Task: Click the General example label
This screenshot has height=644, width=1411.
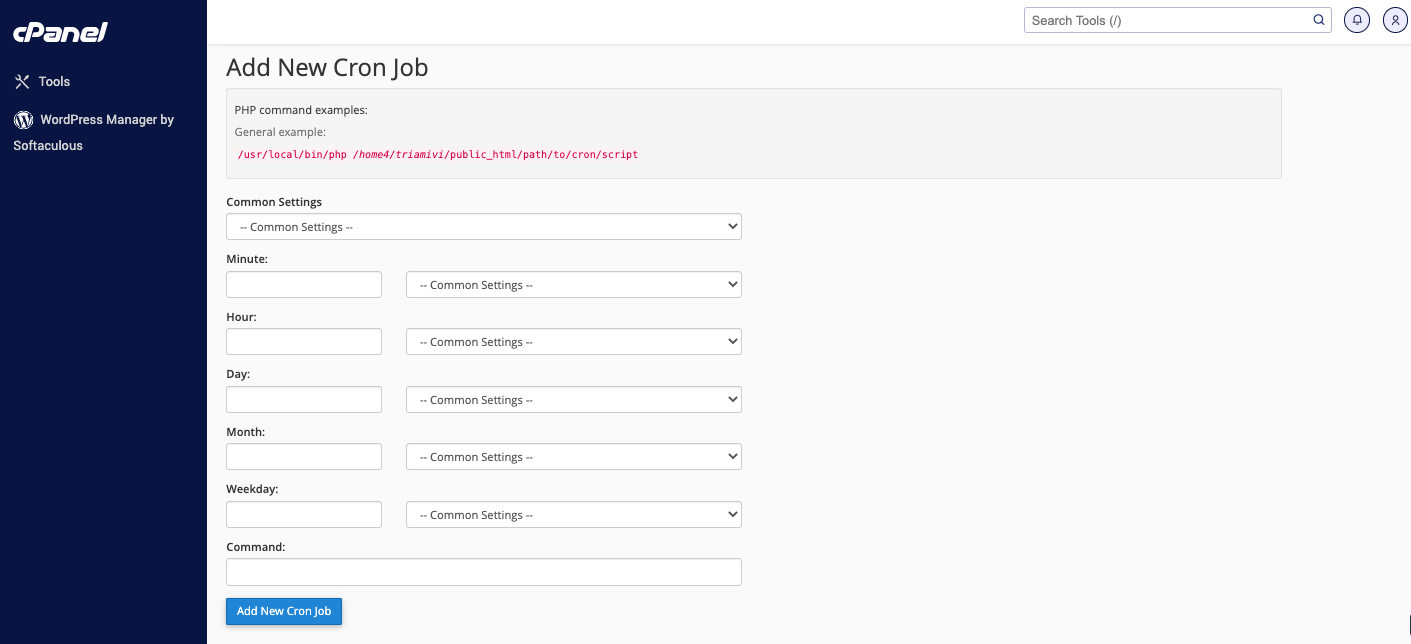Action: pos(280,132)
